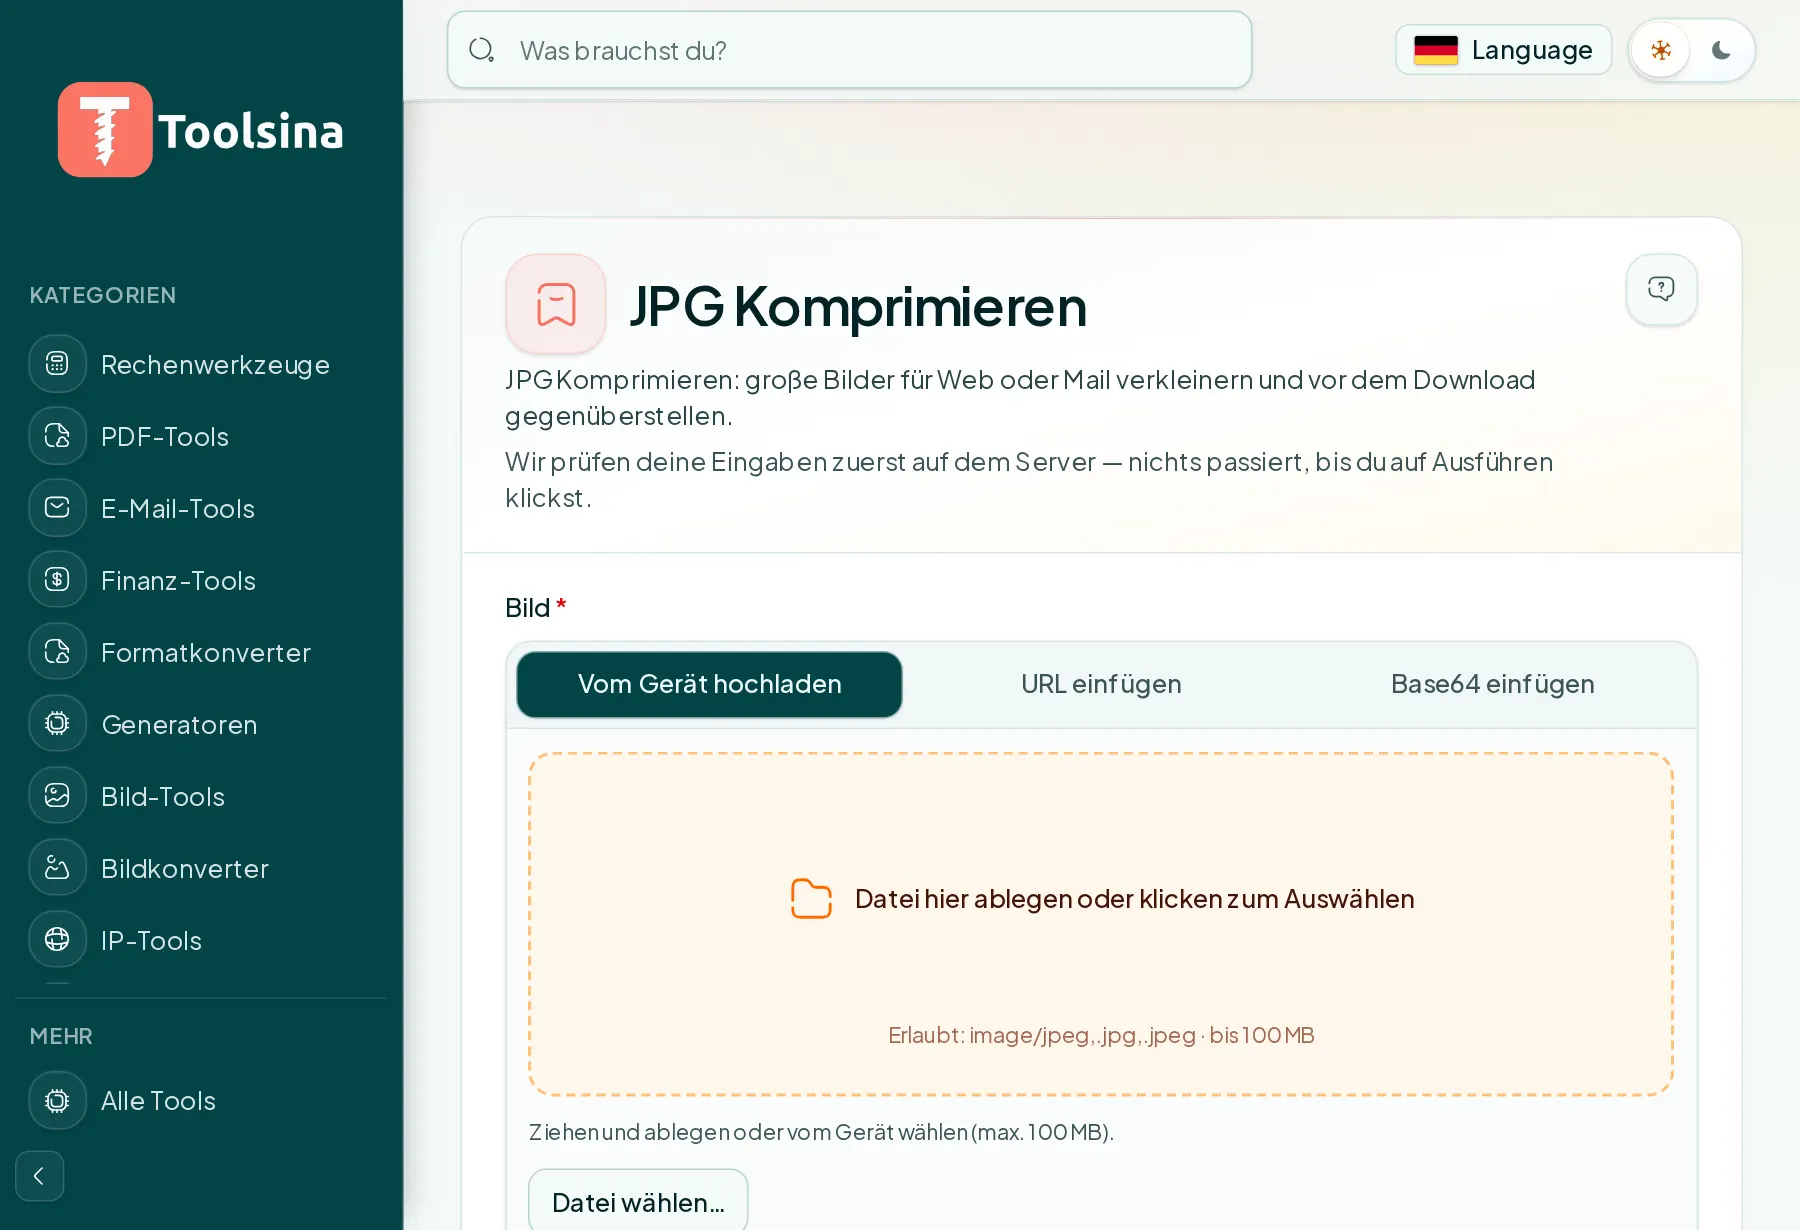Open the Formatkonverter category icon
Screen dimensions: 1800x1230
pos(58,652)
